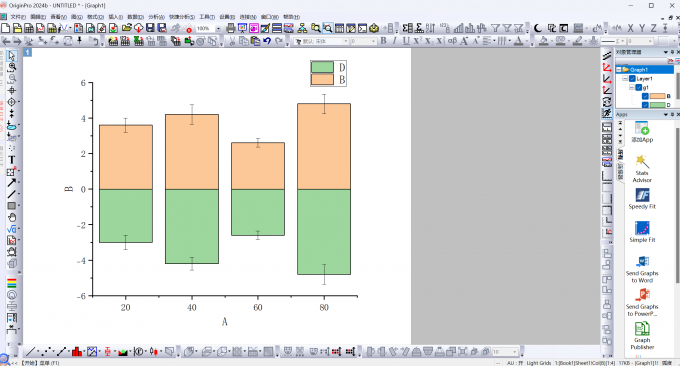The height and width of the screenshot is (366, 680).
Task: Click the Save project floppy icon
Action: 150,28
